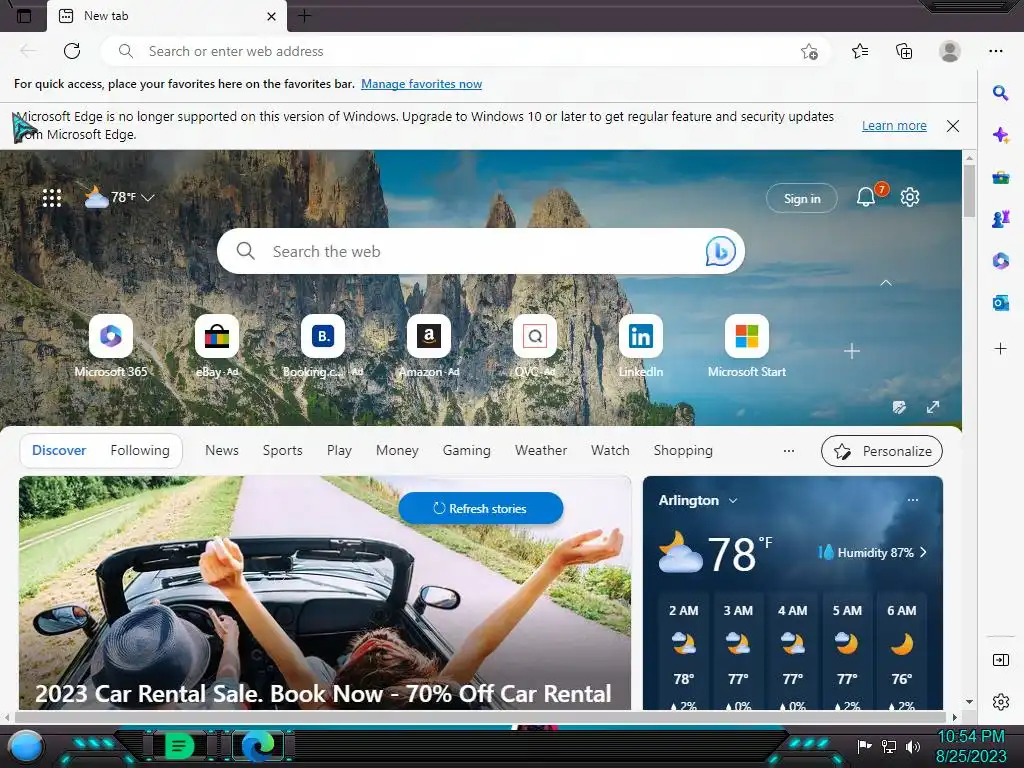1024x768 pixels.
Task: Expand the background image view arrows
Action: click(x=933, y=408)
